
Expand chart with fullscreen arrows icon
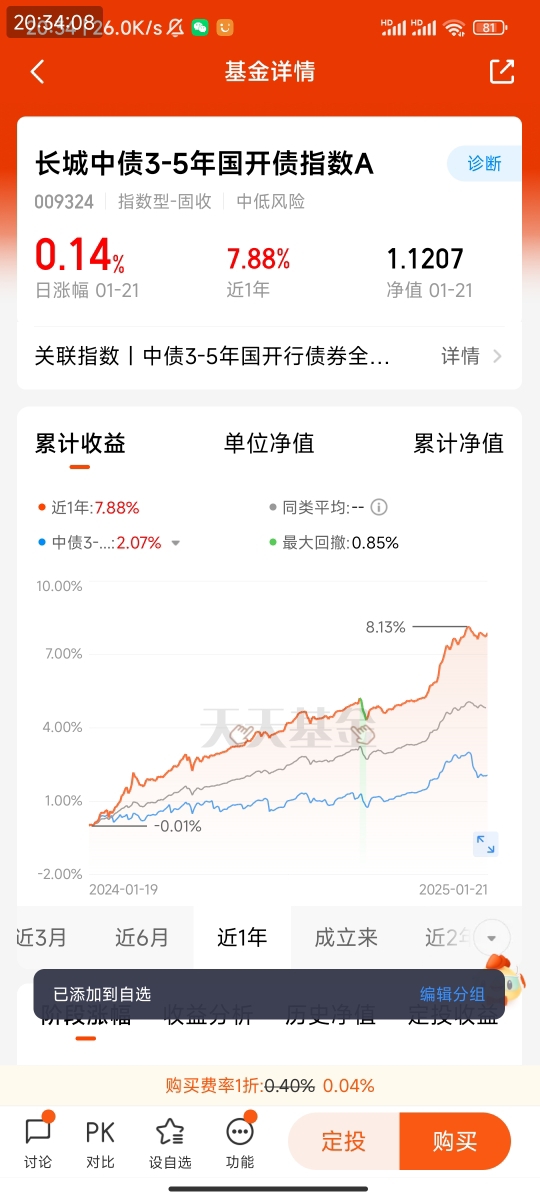point(485,843)
